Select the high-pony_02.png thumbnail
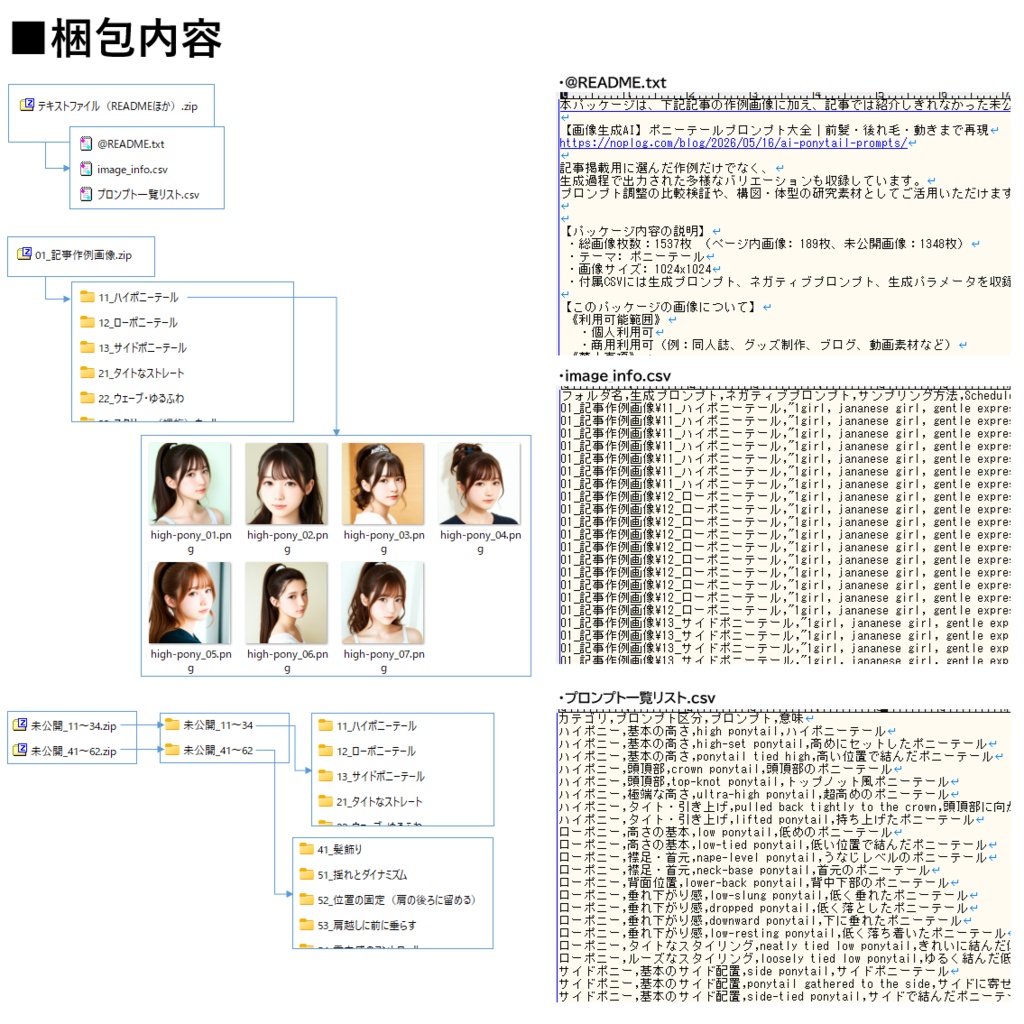Image resolution: width=1024 pixels, height=1024 pixels. [287, 484]
